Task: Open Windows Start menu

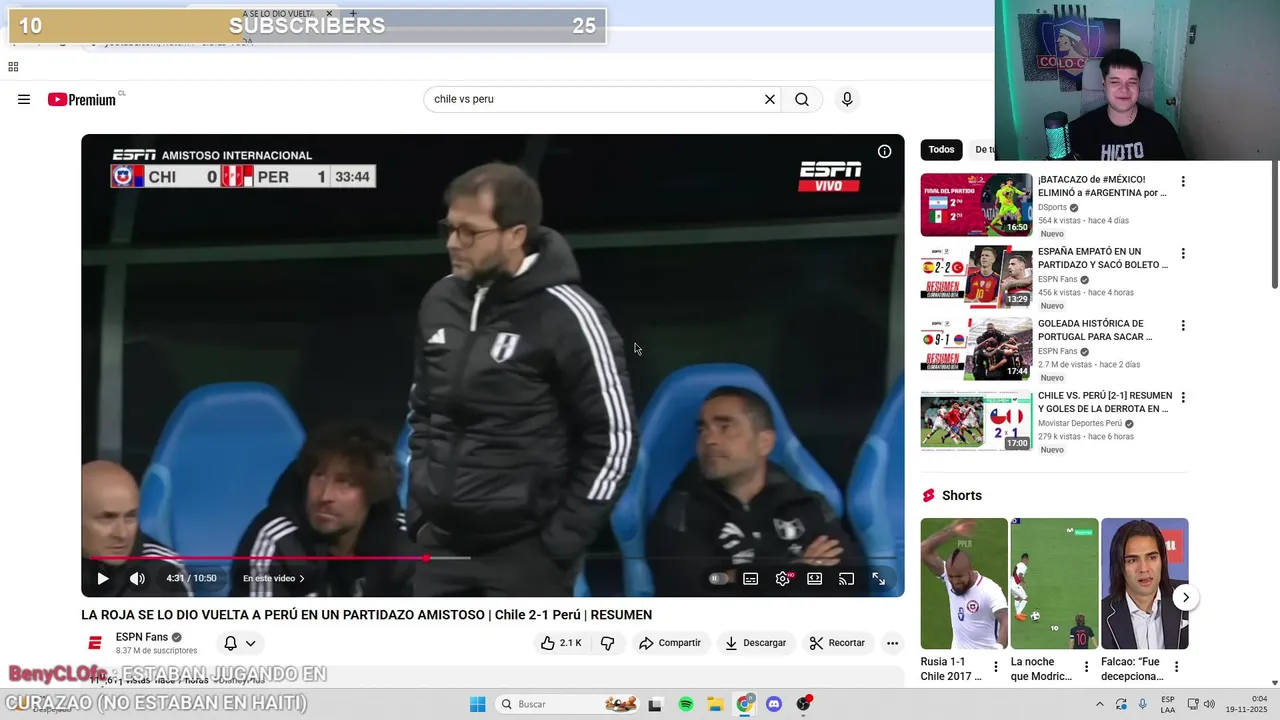Action: 477,704
